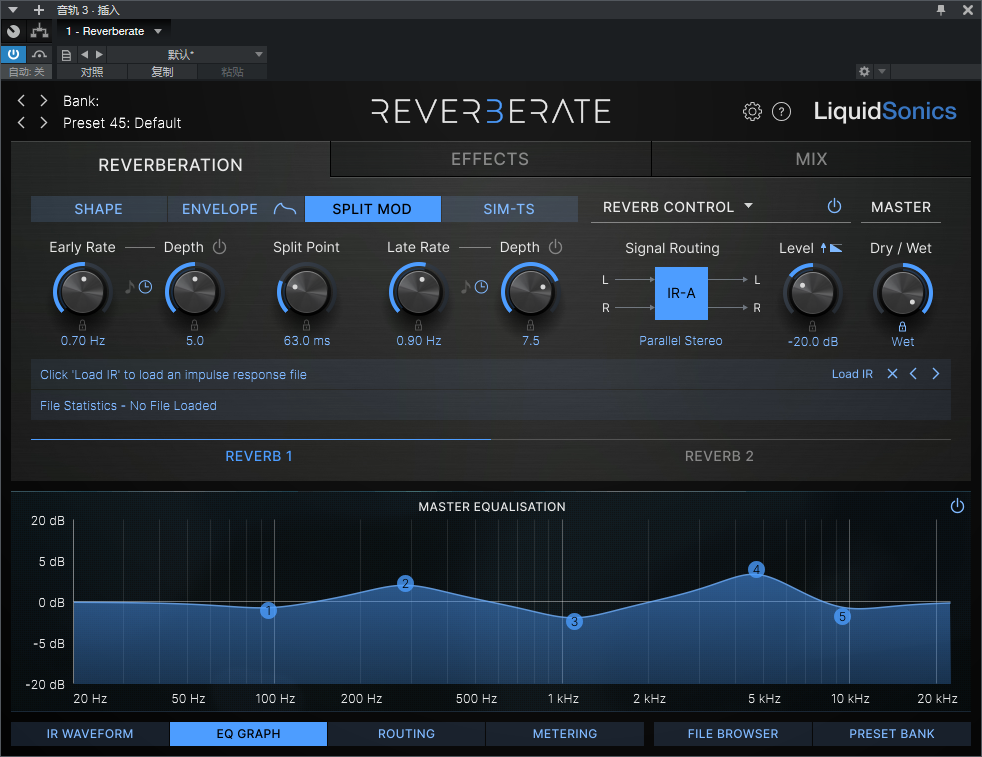Toggle the Late Depth modulation power button

pos(556,247)
